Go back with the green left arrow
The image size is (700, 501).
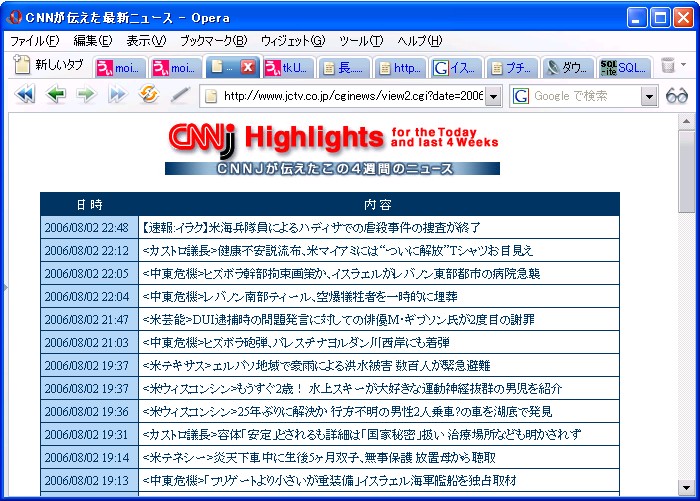56,95
